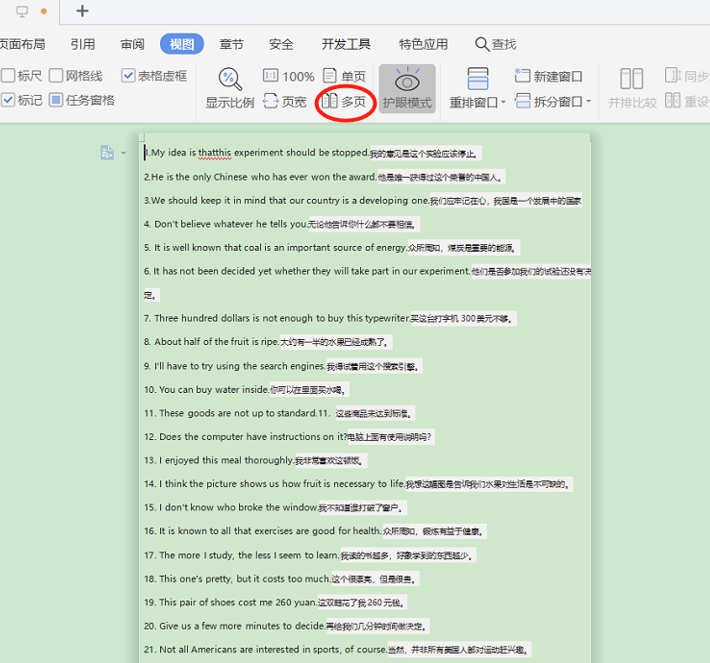Select the 视图 view tab
This screenshot has height=663, width=710.
point(182,44)
